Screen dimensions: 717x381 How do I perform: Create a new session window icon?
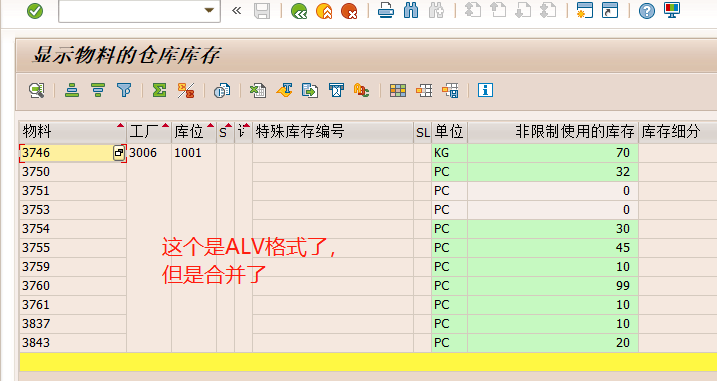point(585,10)
